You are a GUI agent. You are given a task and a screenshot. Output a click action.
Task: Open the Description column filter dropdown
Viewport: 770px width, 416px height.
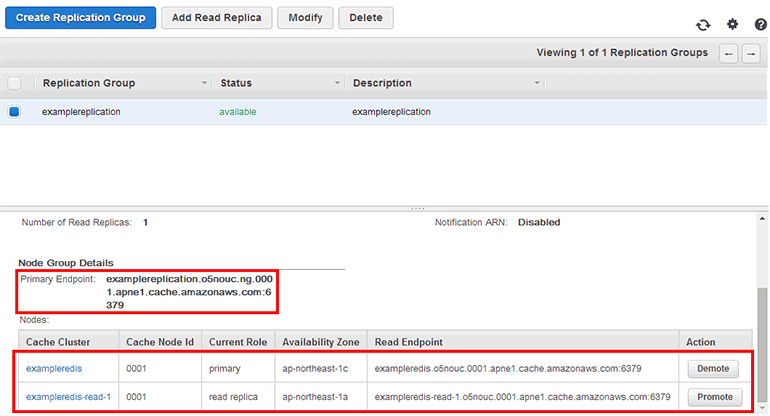(x=537, y=83)
